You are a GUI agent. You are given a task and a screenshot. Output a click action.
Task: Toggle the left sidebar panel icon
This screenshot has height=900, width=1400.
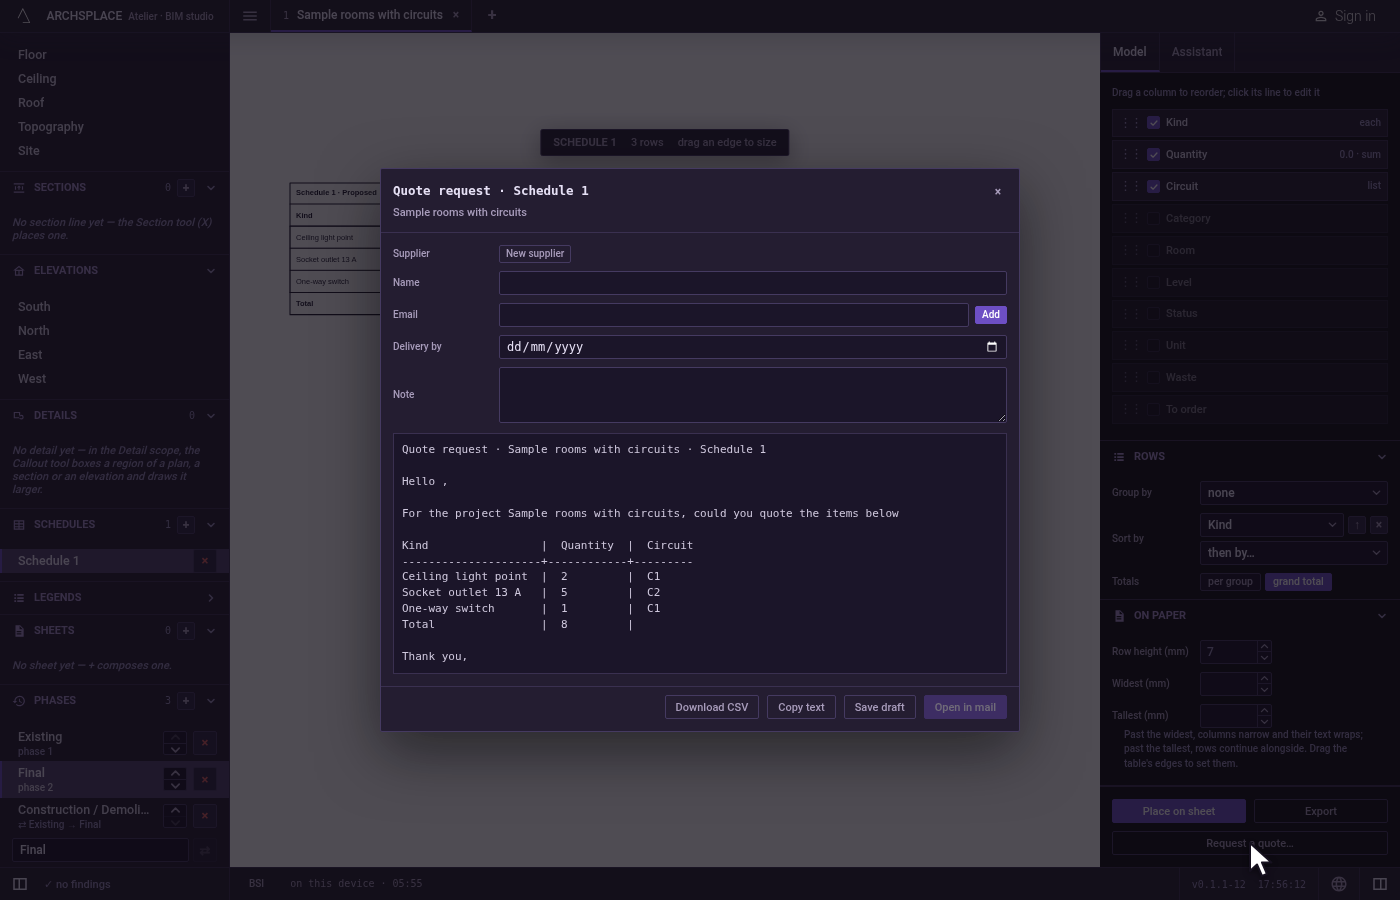click(20, 884)
